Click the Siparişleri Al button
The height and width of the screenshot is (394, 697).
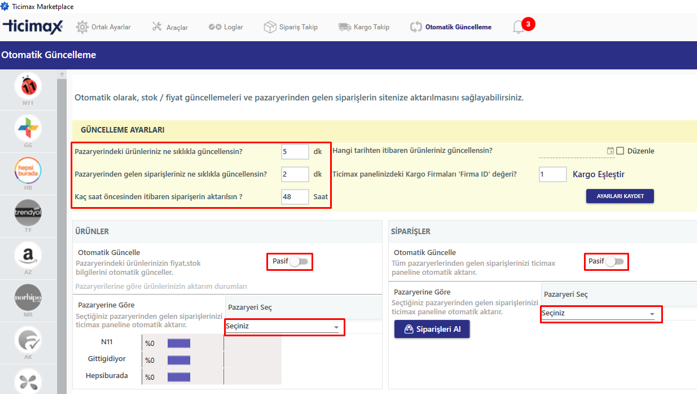pyautogui.click(x=432, y=330)
